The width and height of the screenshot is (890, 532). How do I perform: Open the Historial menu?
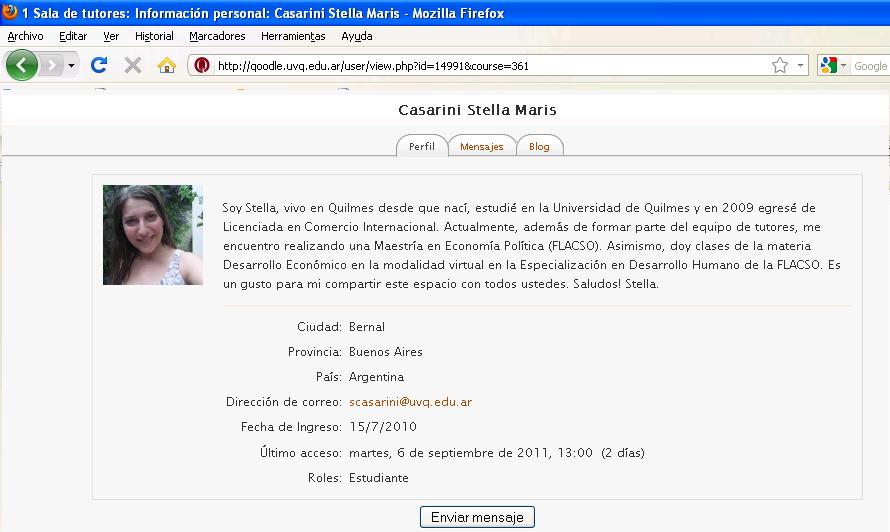pyautogui.click(x=154, y=36)
